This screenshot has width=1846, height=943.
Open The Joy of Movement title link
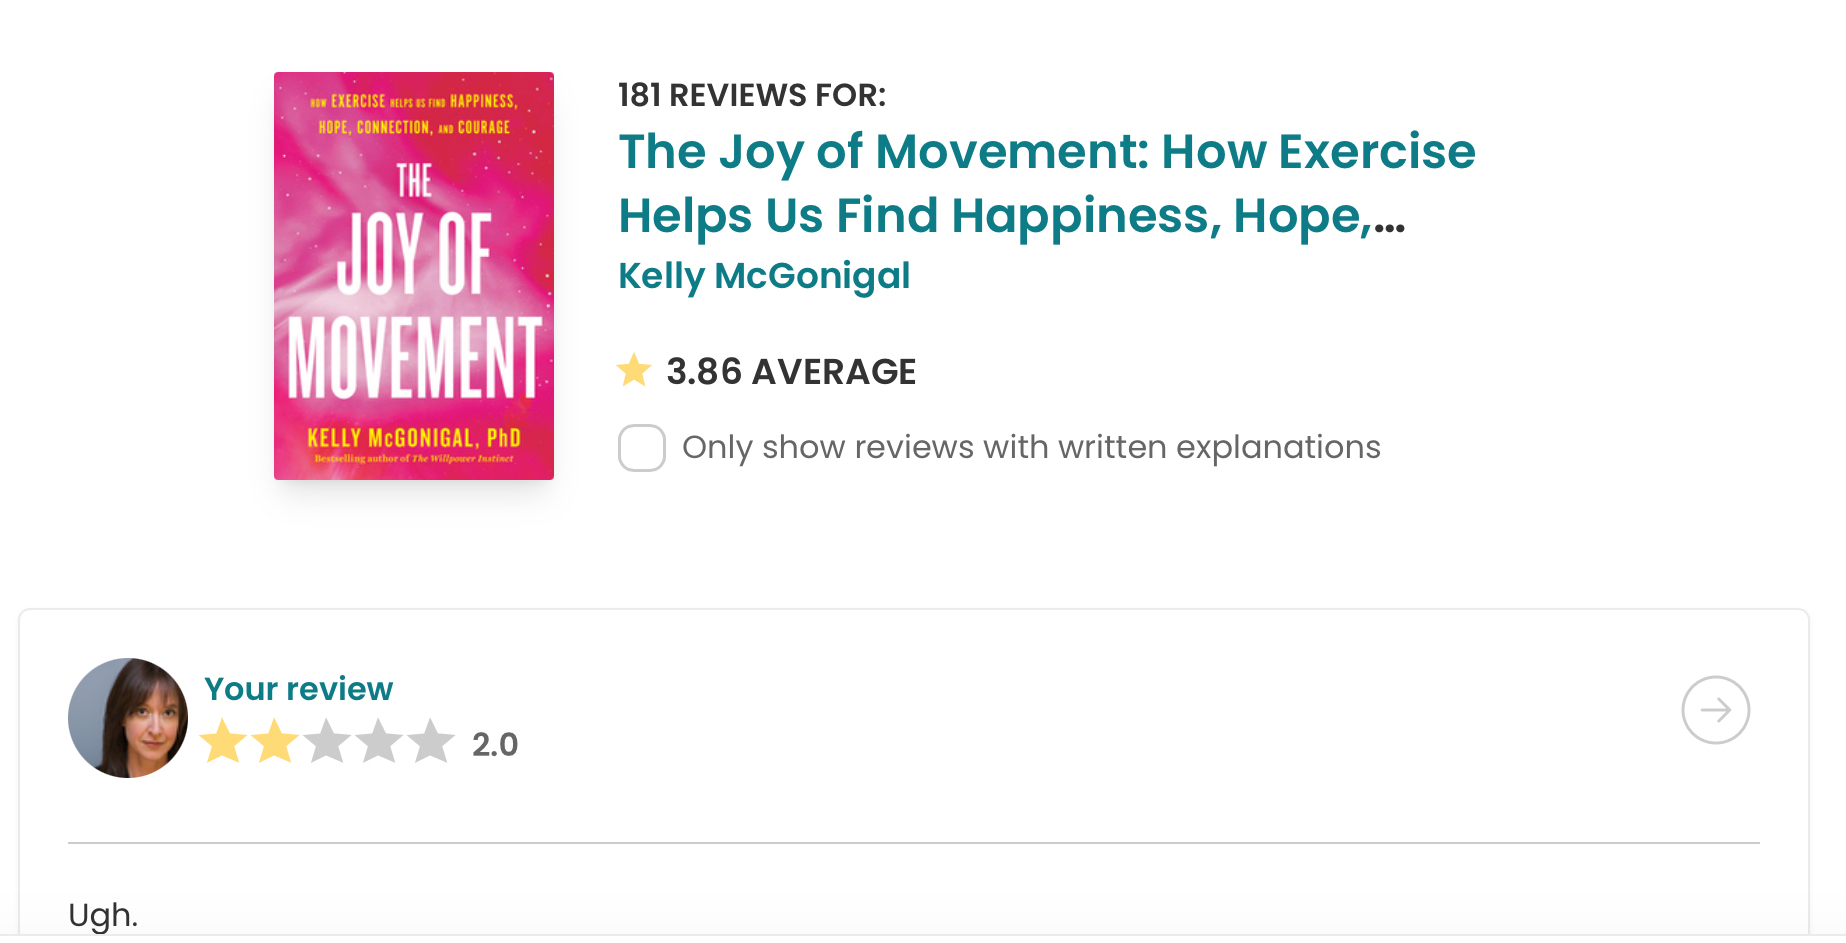tap(1046, 152)
